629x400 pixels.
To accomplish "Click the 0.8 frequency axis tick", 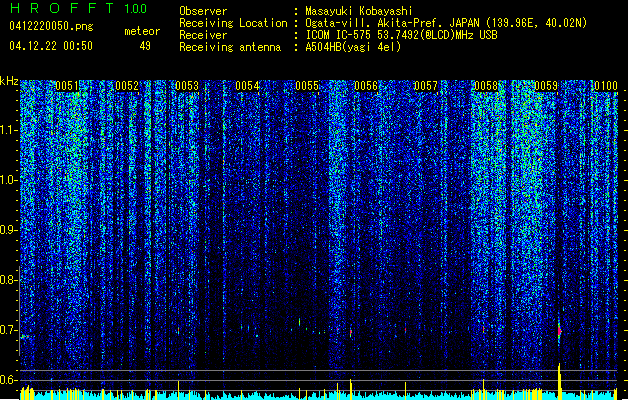I will pyautogui.click(x=10, y=280).
